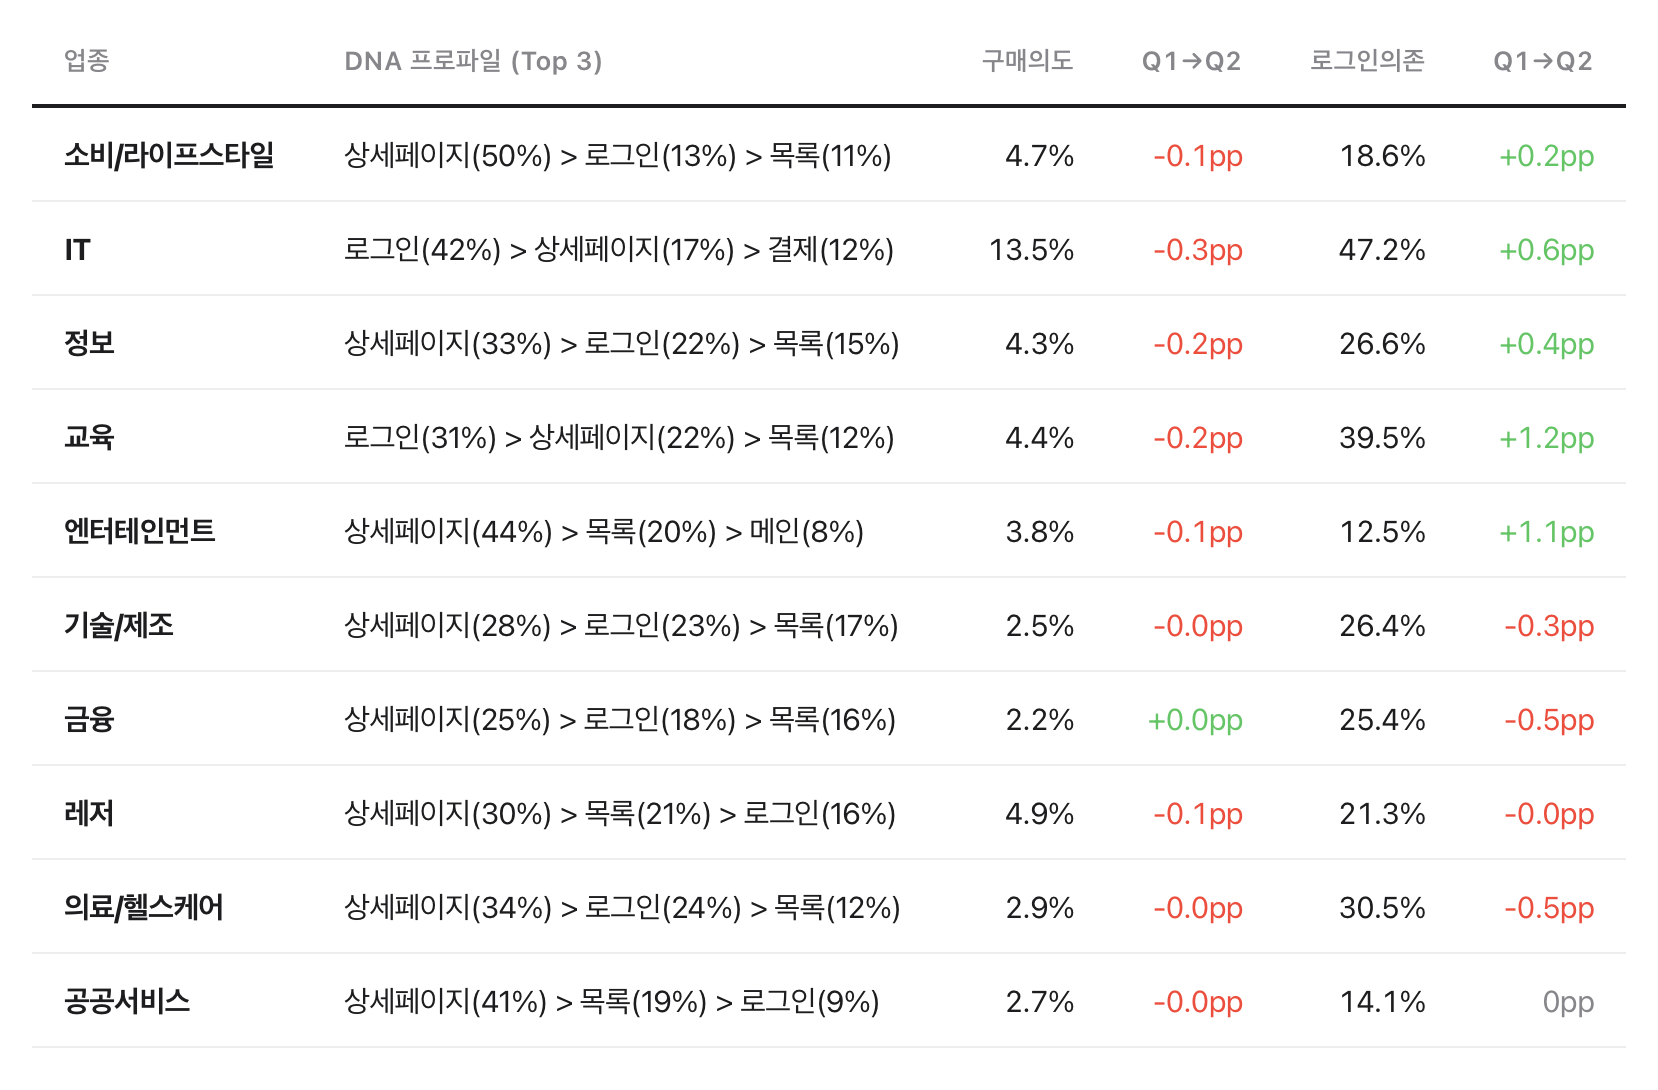The width and height of the screenshot is (1658, 1090).
Task: Click the DNA 프로파일 (Top 3) header
Action: click(x=473, y=61)
